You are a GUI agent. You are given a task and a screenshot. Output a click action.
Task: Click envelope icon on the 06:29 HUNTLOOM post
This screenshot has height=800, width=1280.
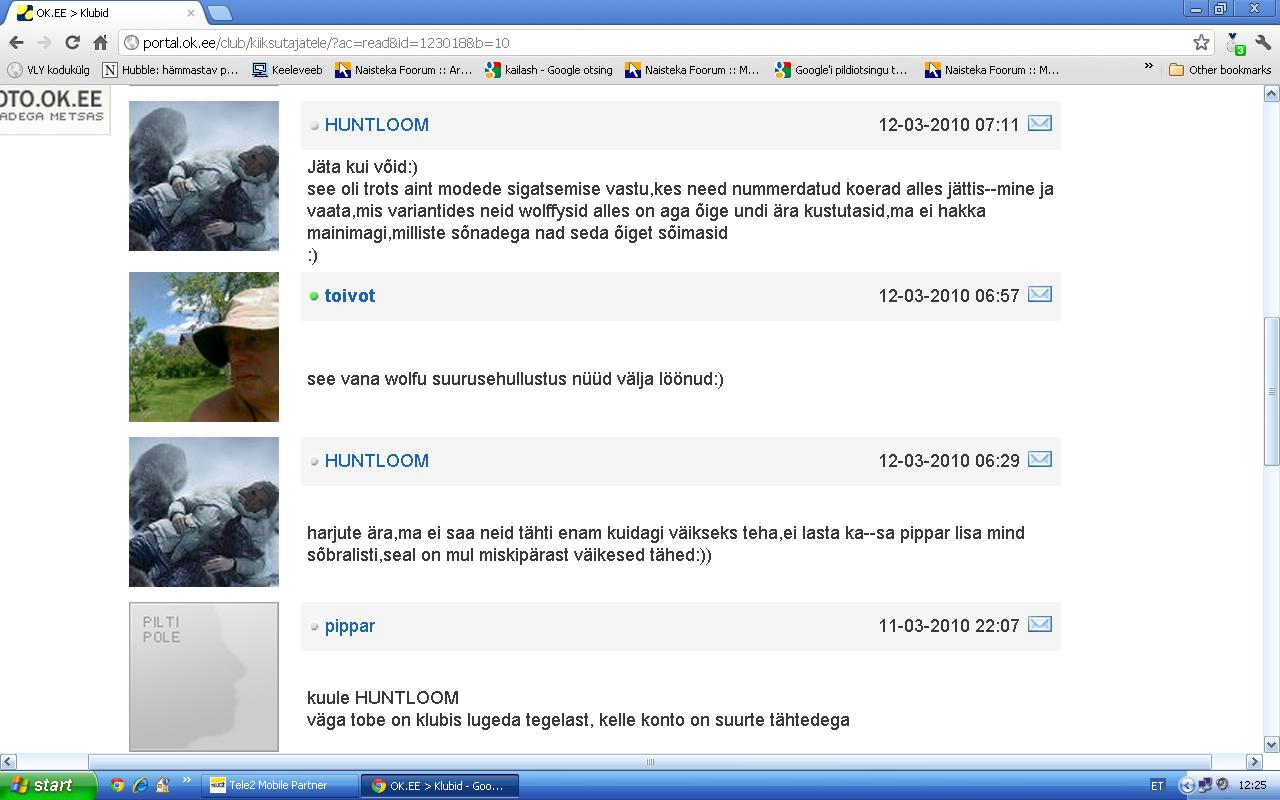[x=1040, y=459]
